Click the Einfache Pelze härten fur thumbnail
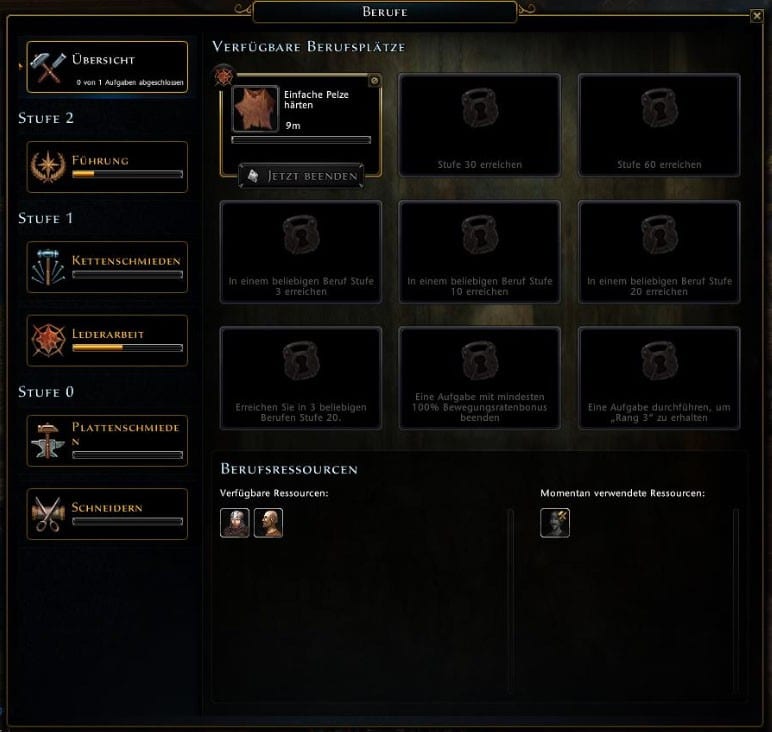Image resolution: width=772 pixels, height=732 pixels. click(x=255, y=109)
